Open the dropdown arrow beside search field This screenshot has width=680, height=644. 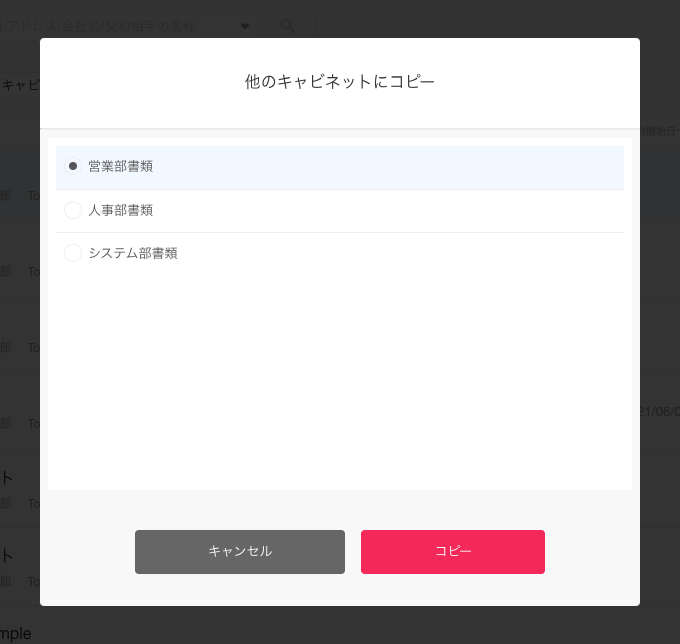246,26
